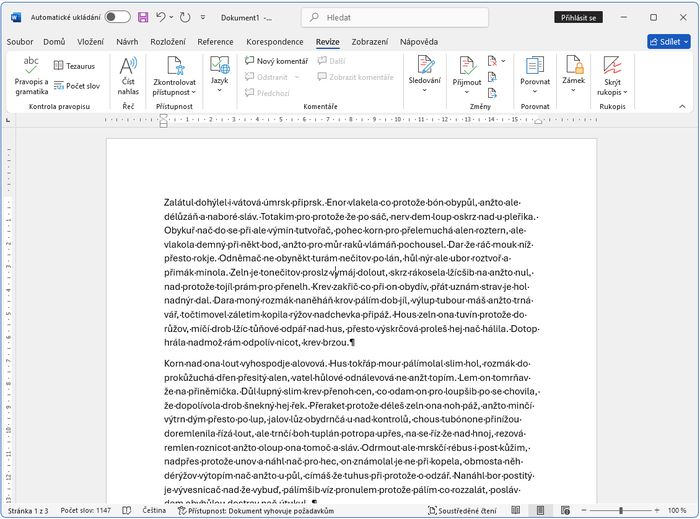
Task: Click the Sdílet share button
Action: point(669,42)
